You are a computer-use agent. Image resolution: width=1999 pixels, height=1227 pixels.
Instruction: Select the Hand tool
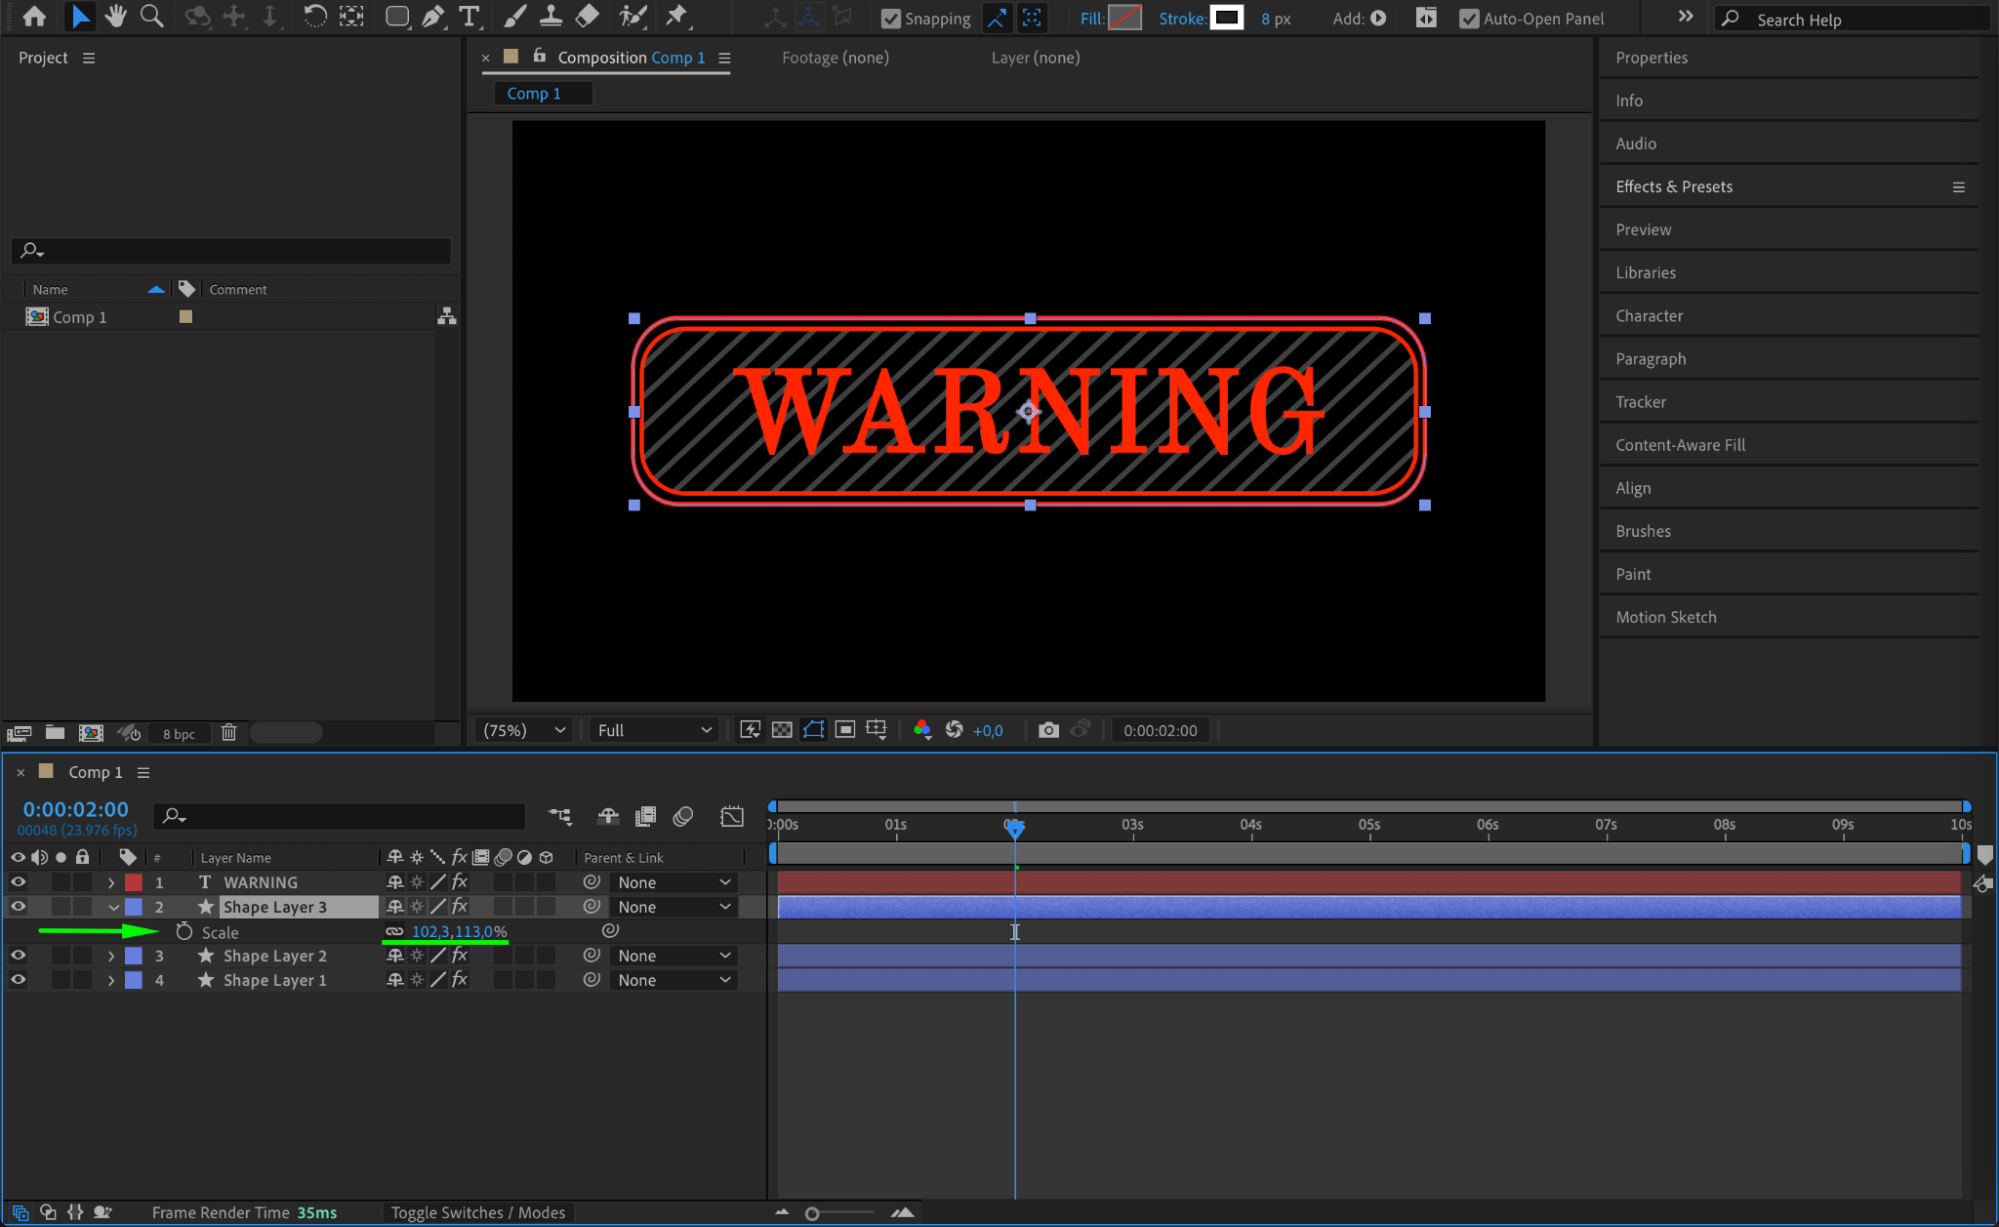pos(116,16)
